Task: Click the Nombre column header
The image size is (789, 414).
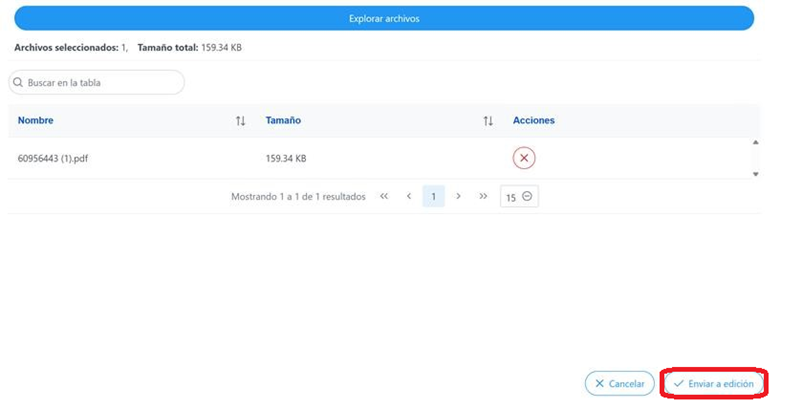Action: coord(36,121)
